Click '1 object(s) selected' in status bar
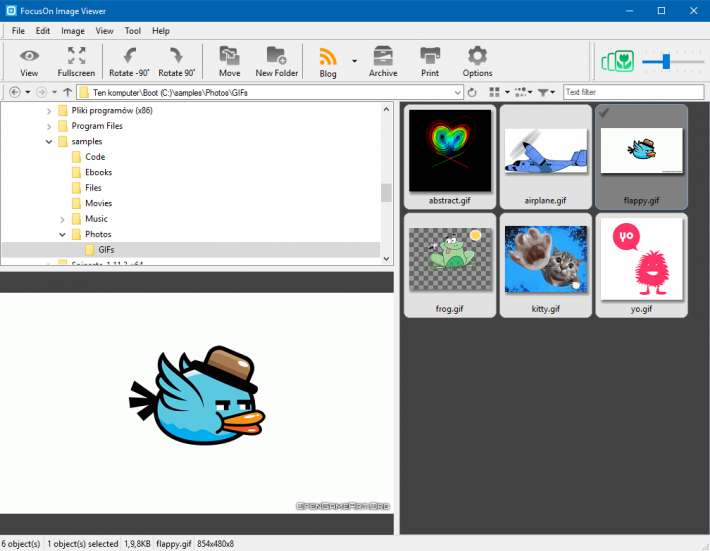The image size is (710, 551). pos(82,544)
